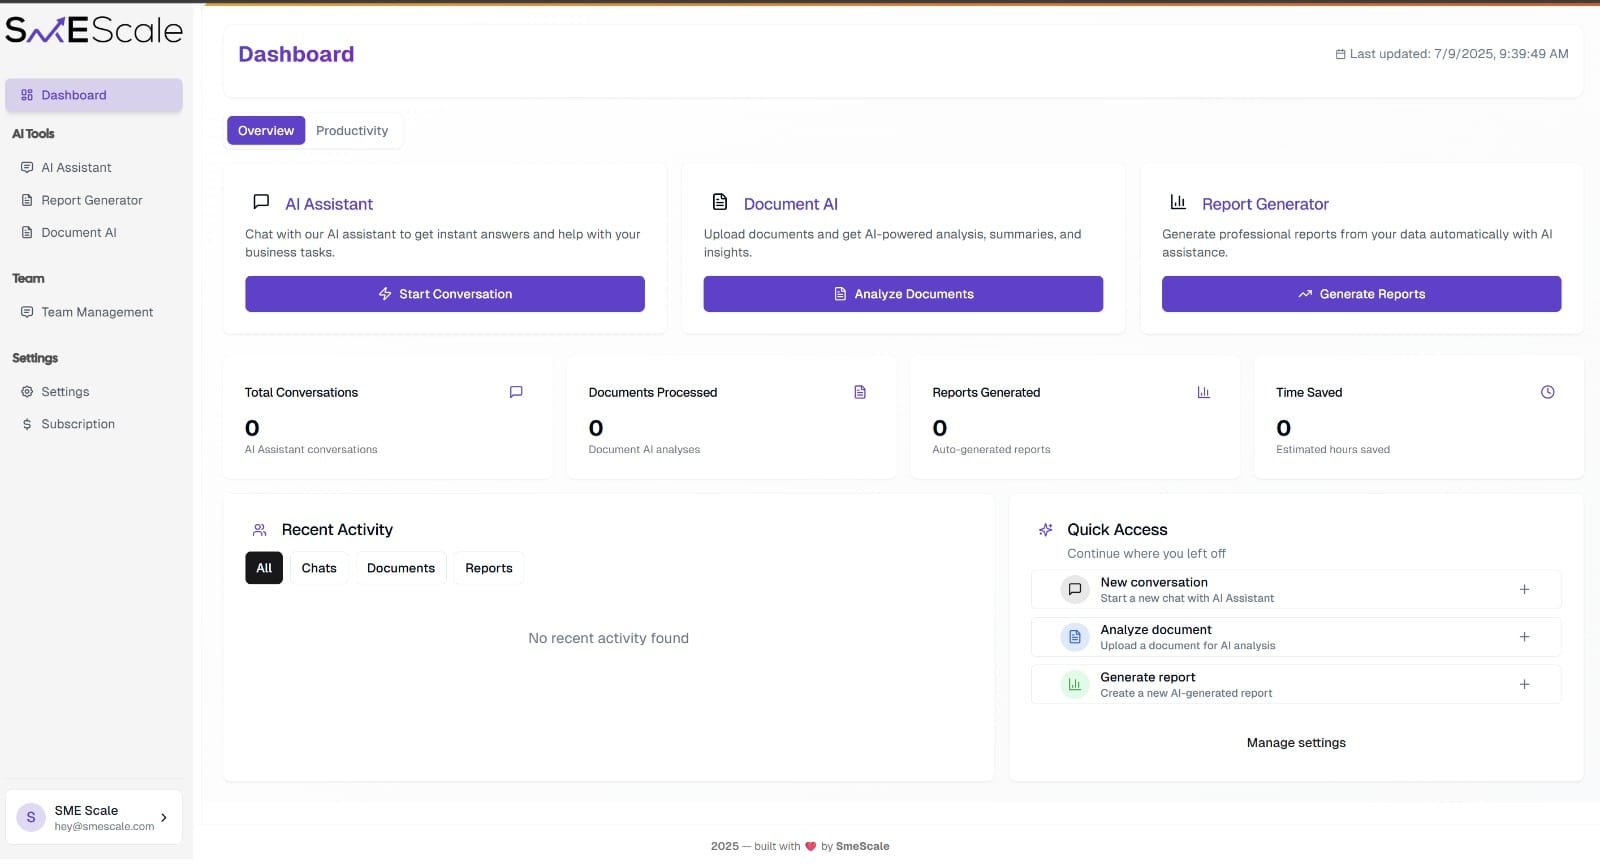
Task: Click plus sign next to Analyze document
Action: (x=1524, y=637)
